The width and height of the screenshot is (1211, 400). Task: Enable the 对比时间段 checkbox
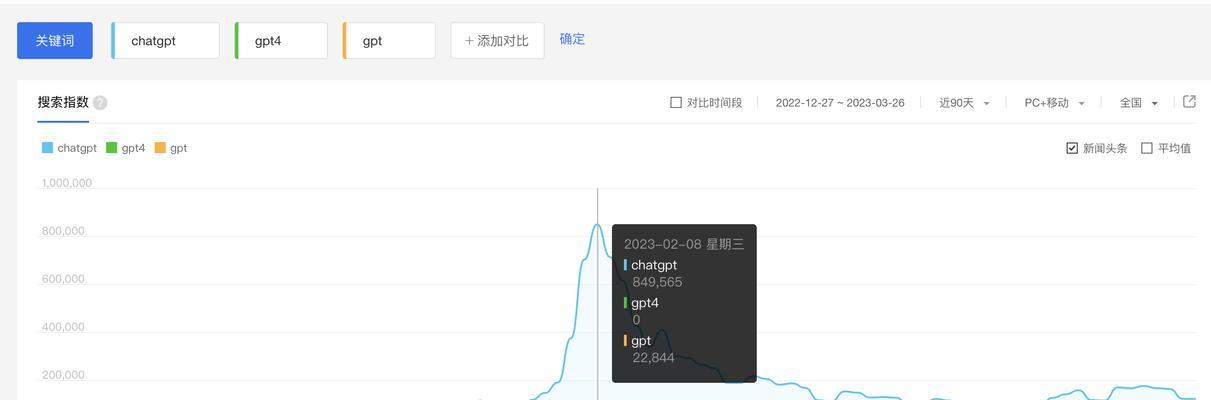coord(676,103)
